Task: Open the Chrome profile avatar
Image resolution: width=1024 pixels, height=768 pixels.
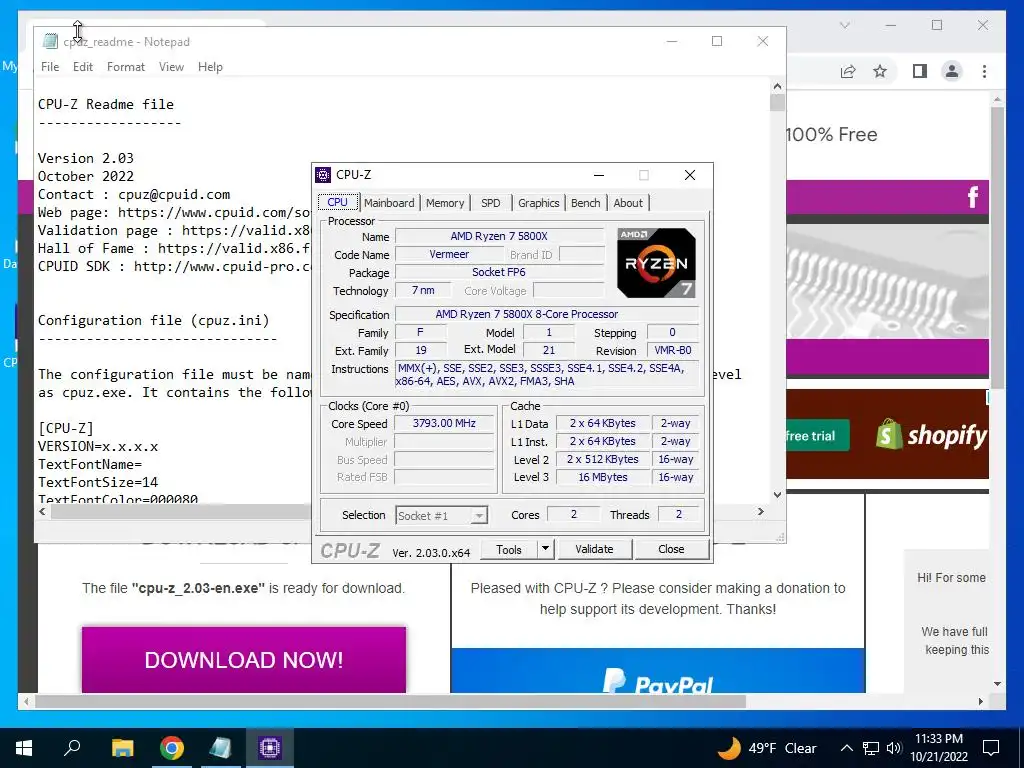Action: [952, 71]
